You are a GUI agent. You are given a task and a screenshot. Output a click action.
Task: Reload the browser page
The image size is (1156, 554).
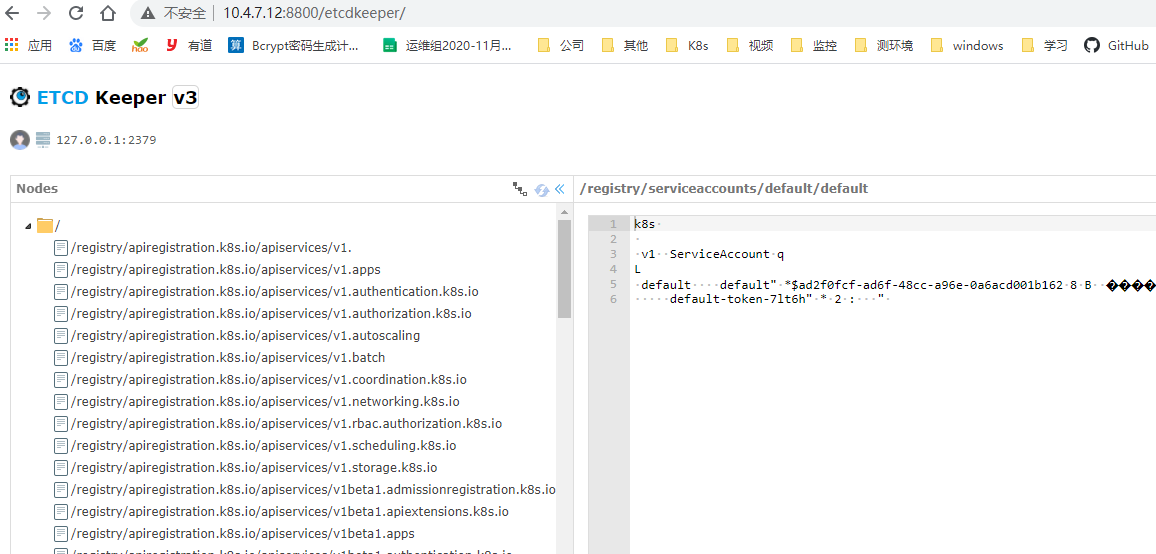76,13
